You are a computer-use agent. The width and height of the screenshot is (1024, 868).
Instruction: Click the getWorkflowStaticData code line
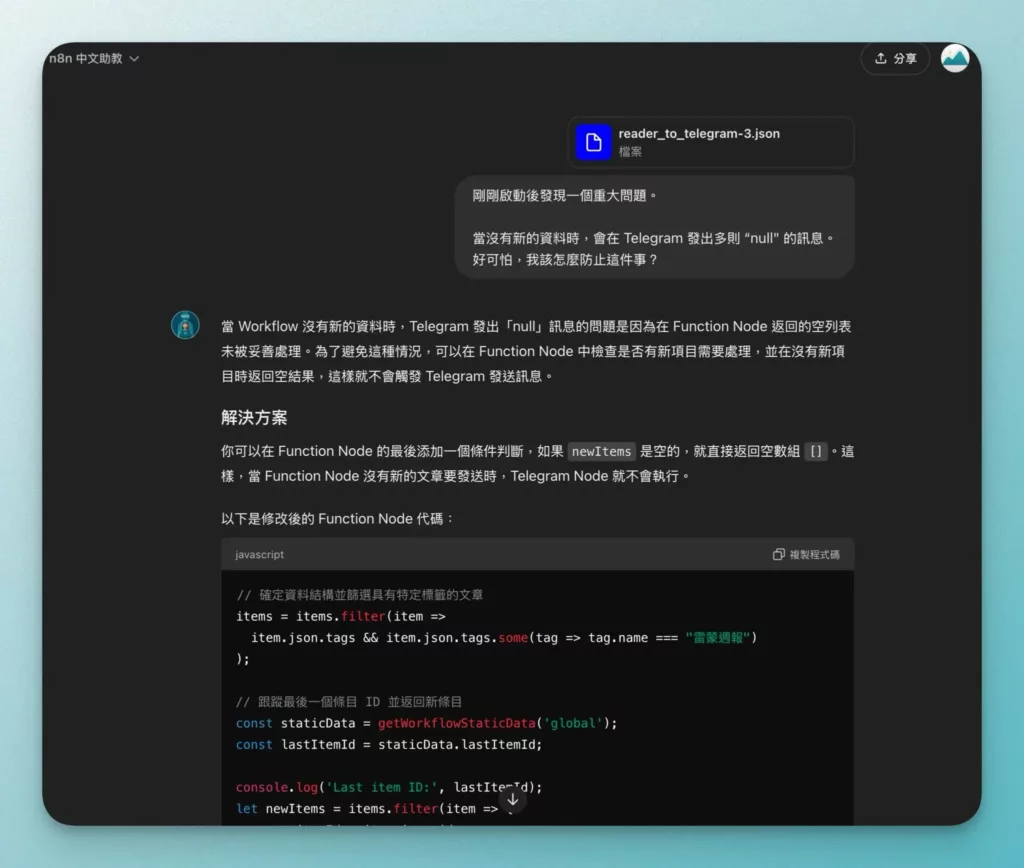click(426, 723)
